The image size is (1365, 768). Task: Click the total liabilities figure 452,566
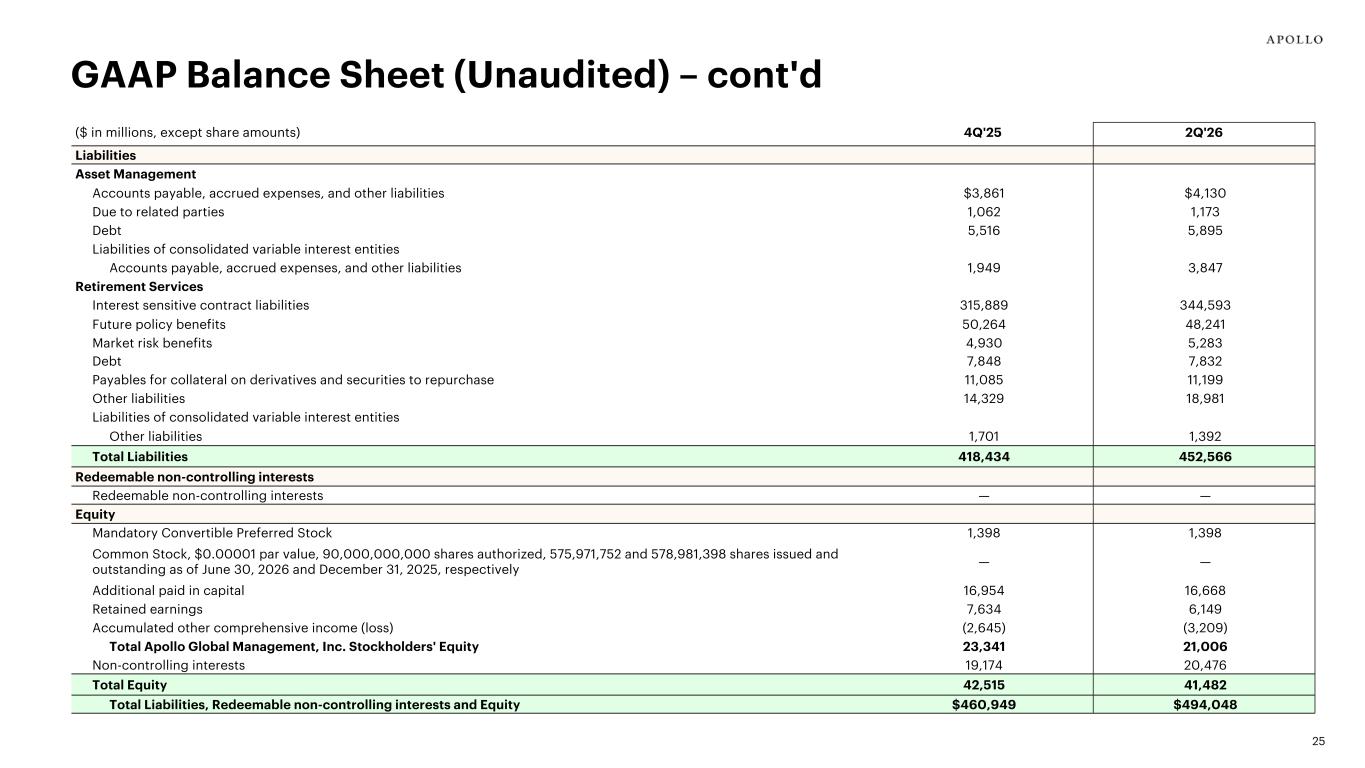pos(1204,456)
